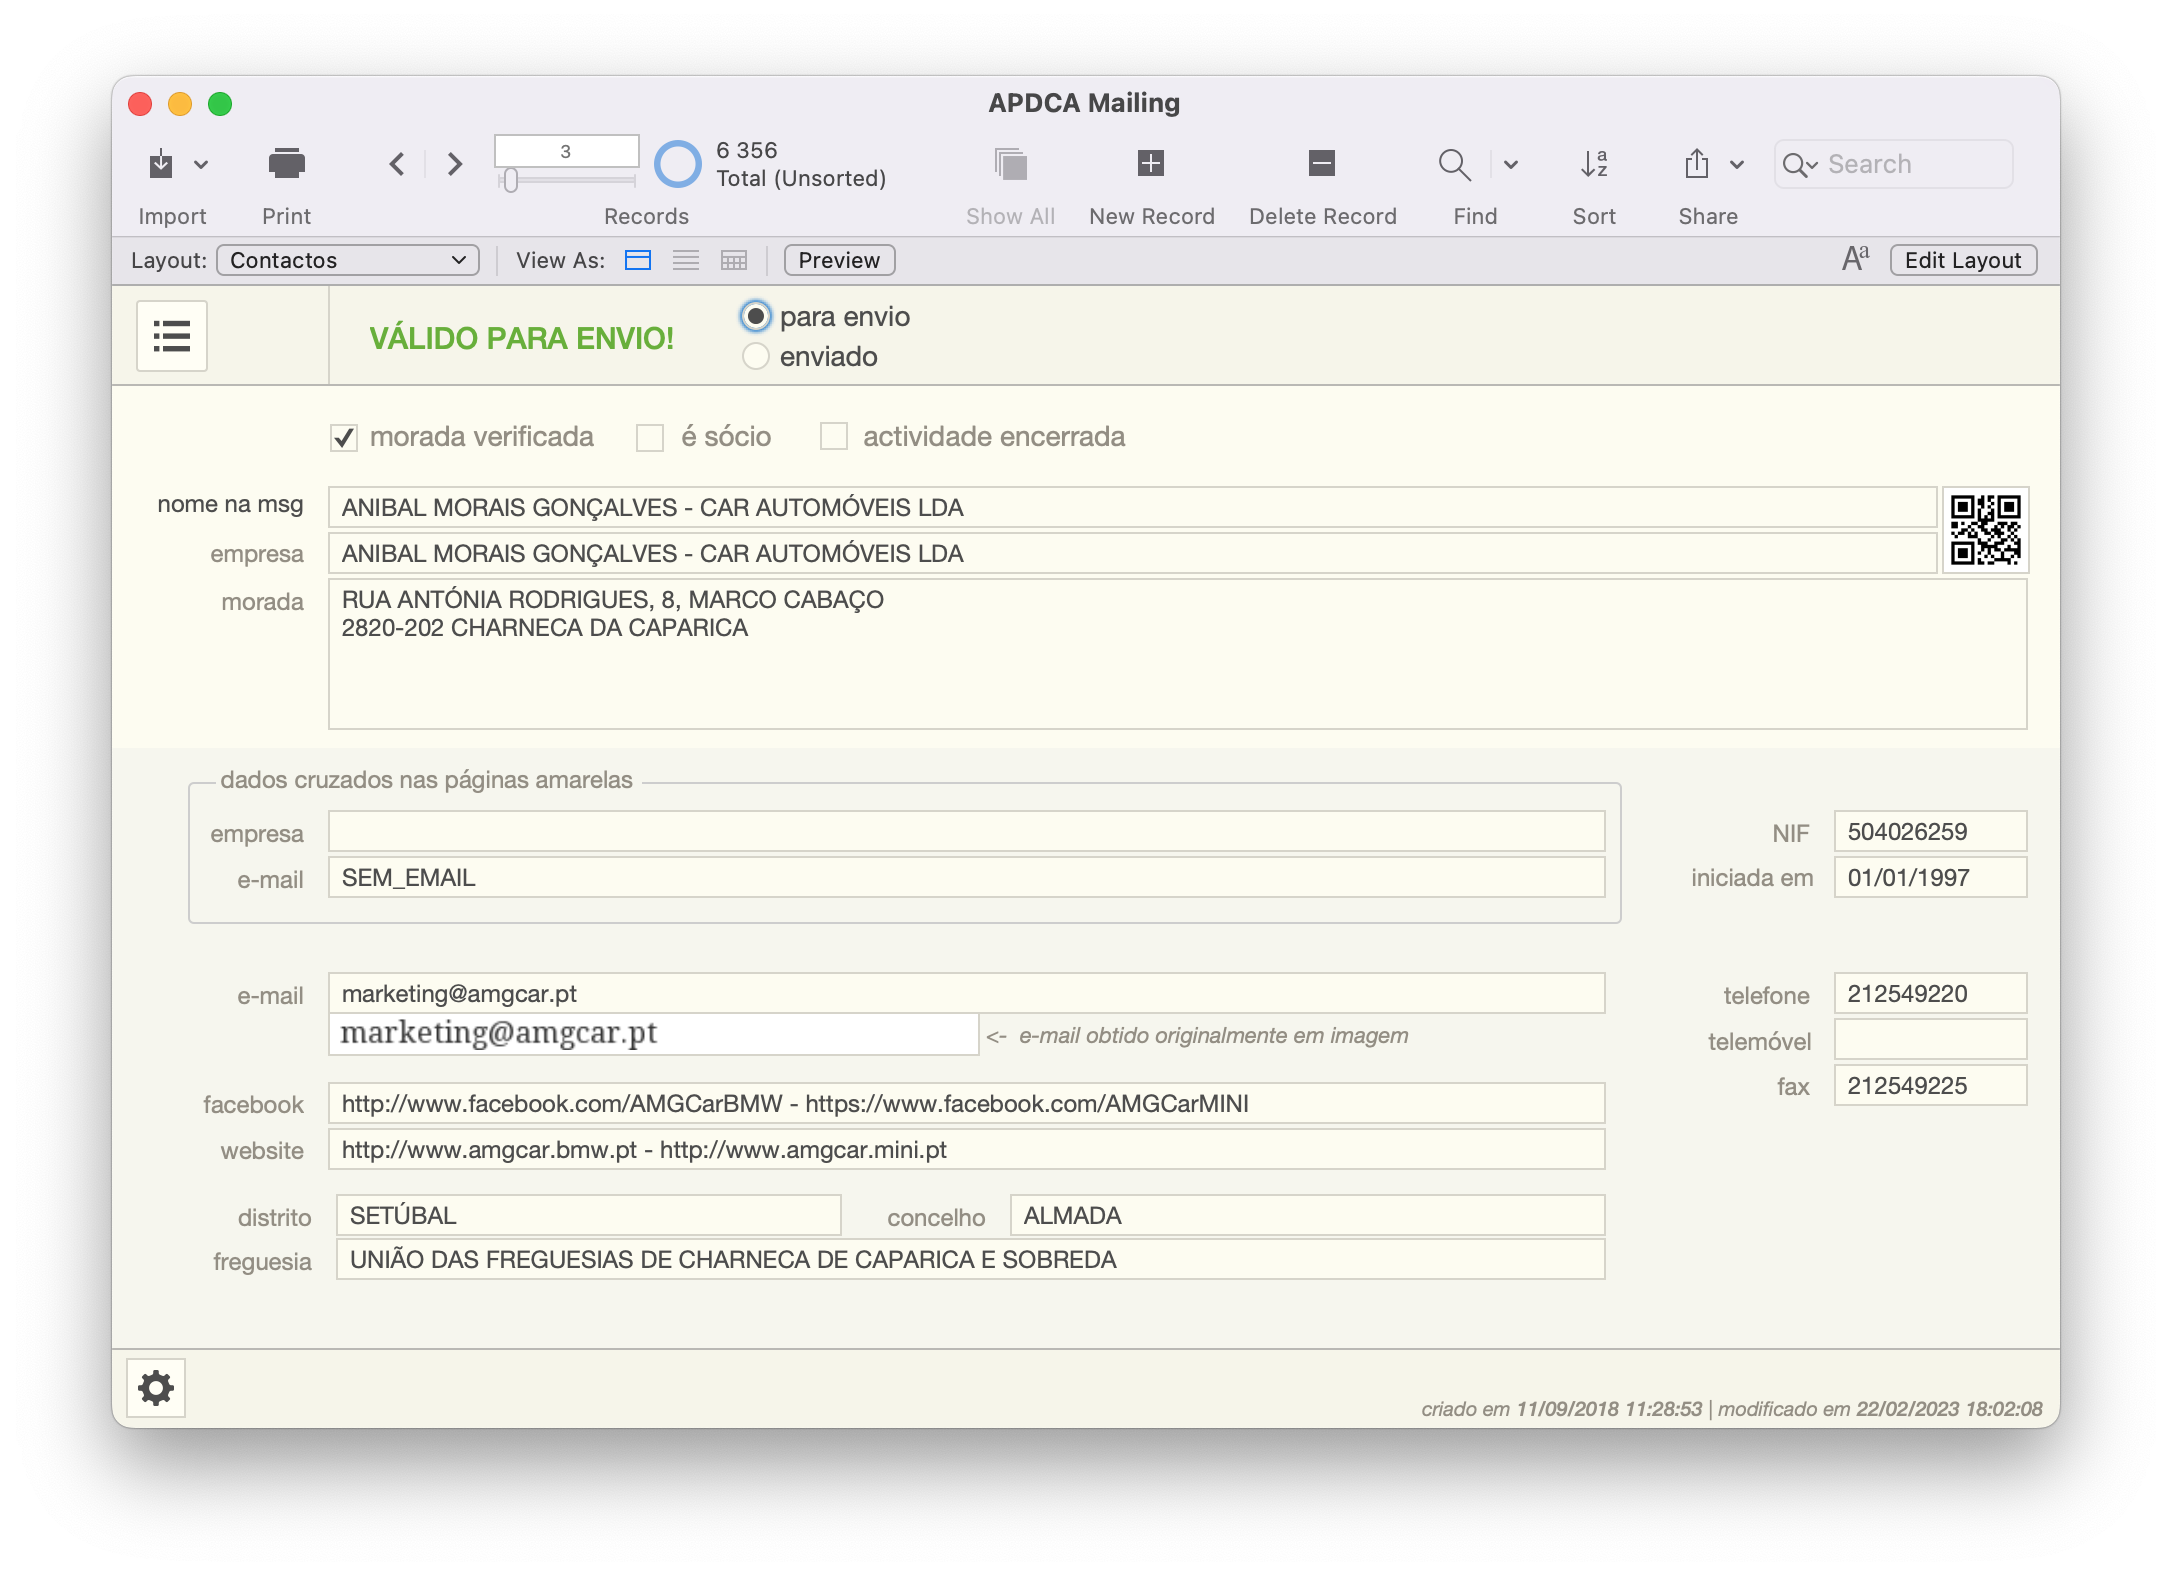Image resolution: width=2172 pixels, height=1576 pixels.
Task: Enable 'actividade encerrada' checkbox
Action: tap(834, 437)
